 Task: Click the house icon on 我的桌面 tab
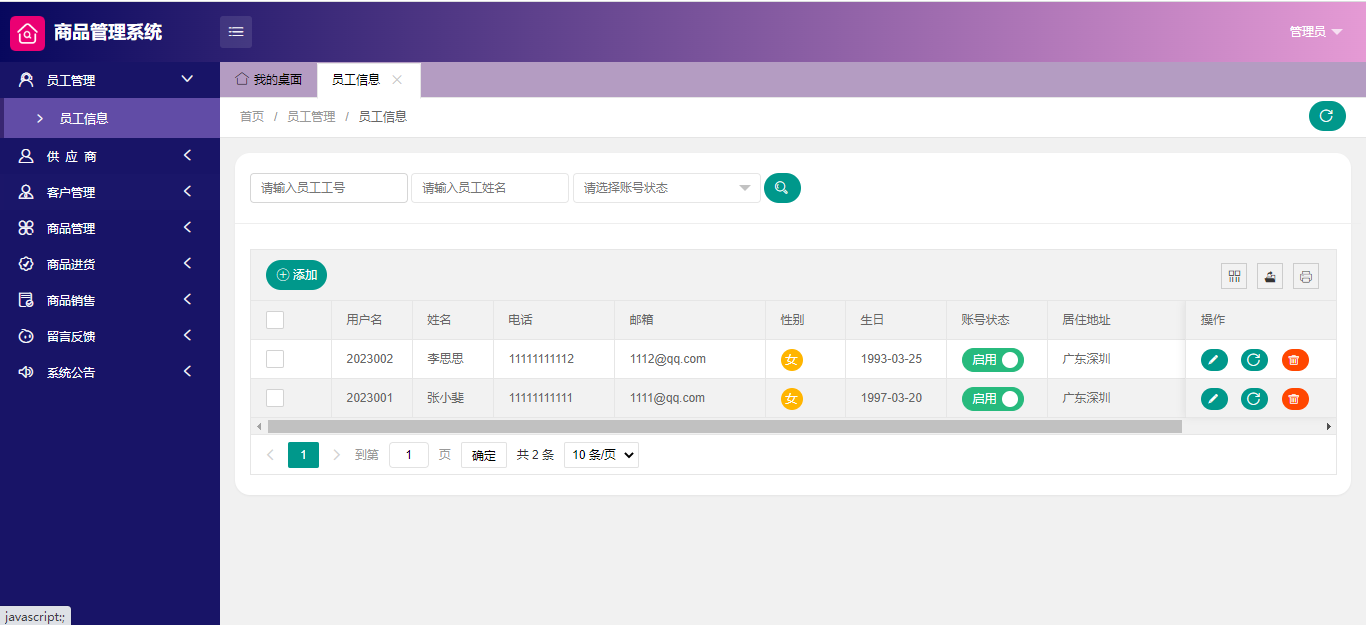coord(242,78)
